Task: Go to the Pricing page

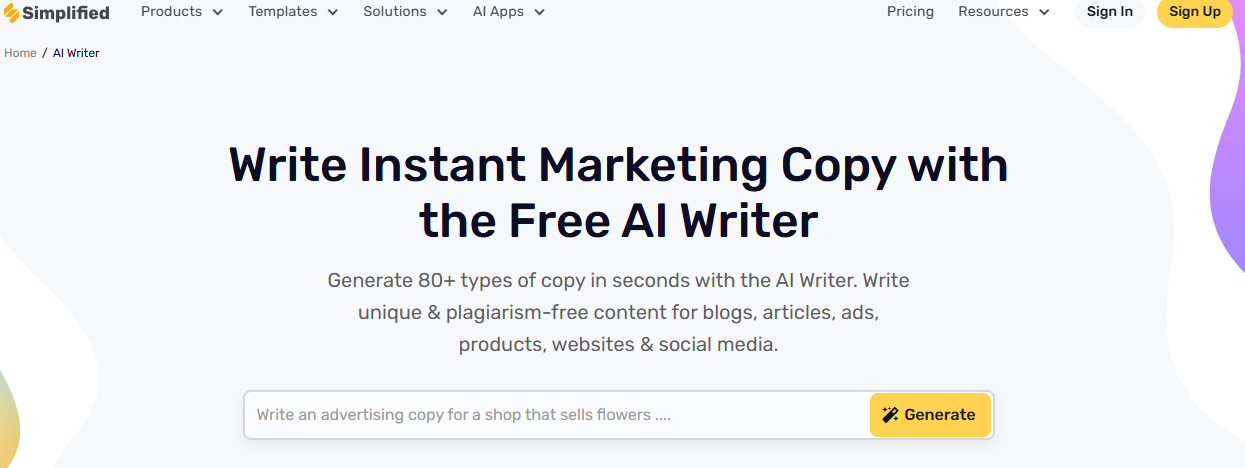Action: tap(910, 12)
